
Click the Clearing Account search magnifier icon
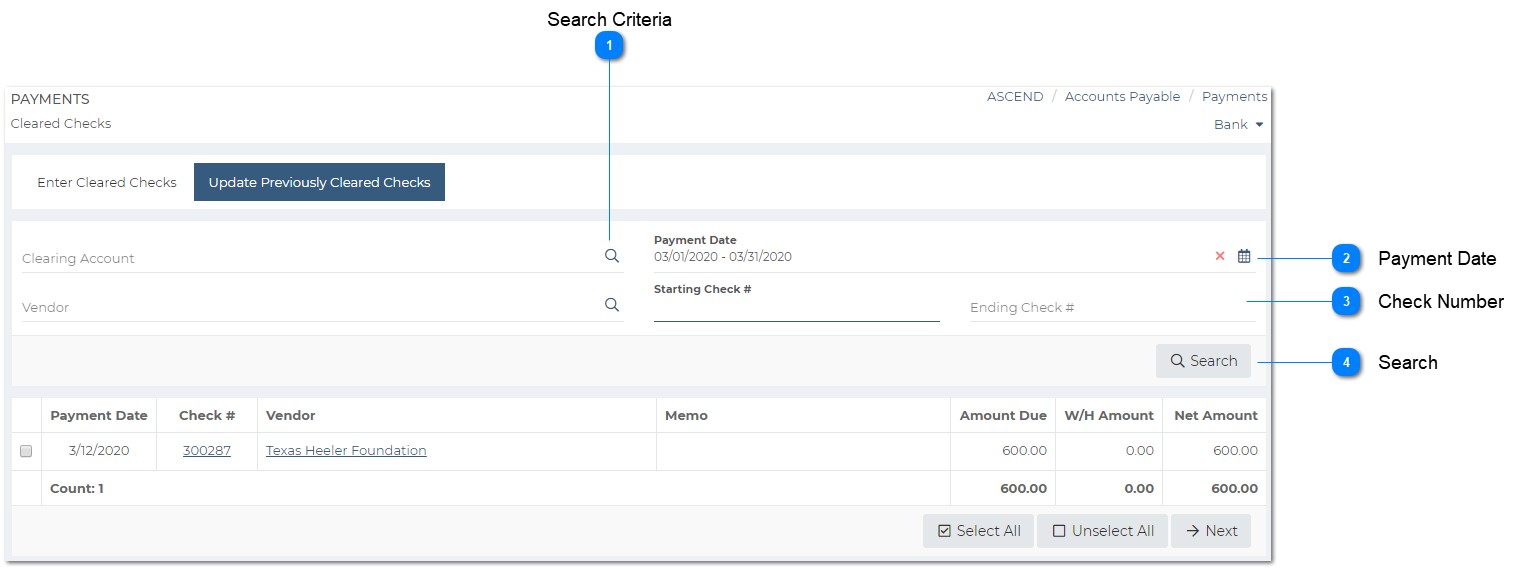point(612,256)
